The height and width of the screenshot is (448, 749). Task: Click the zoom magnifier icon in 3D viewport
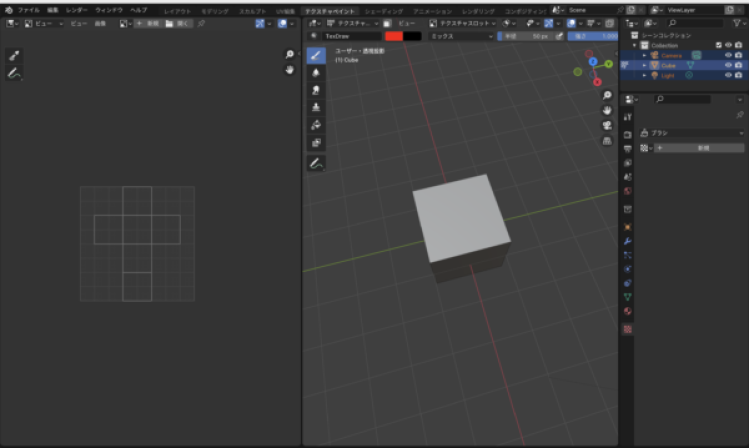pos(607,95)
